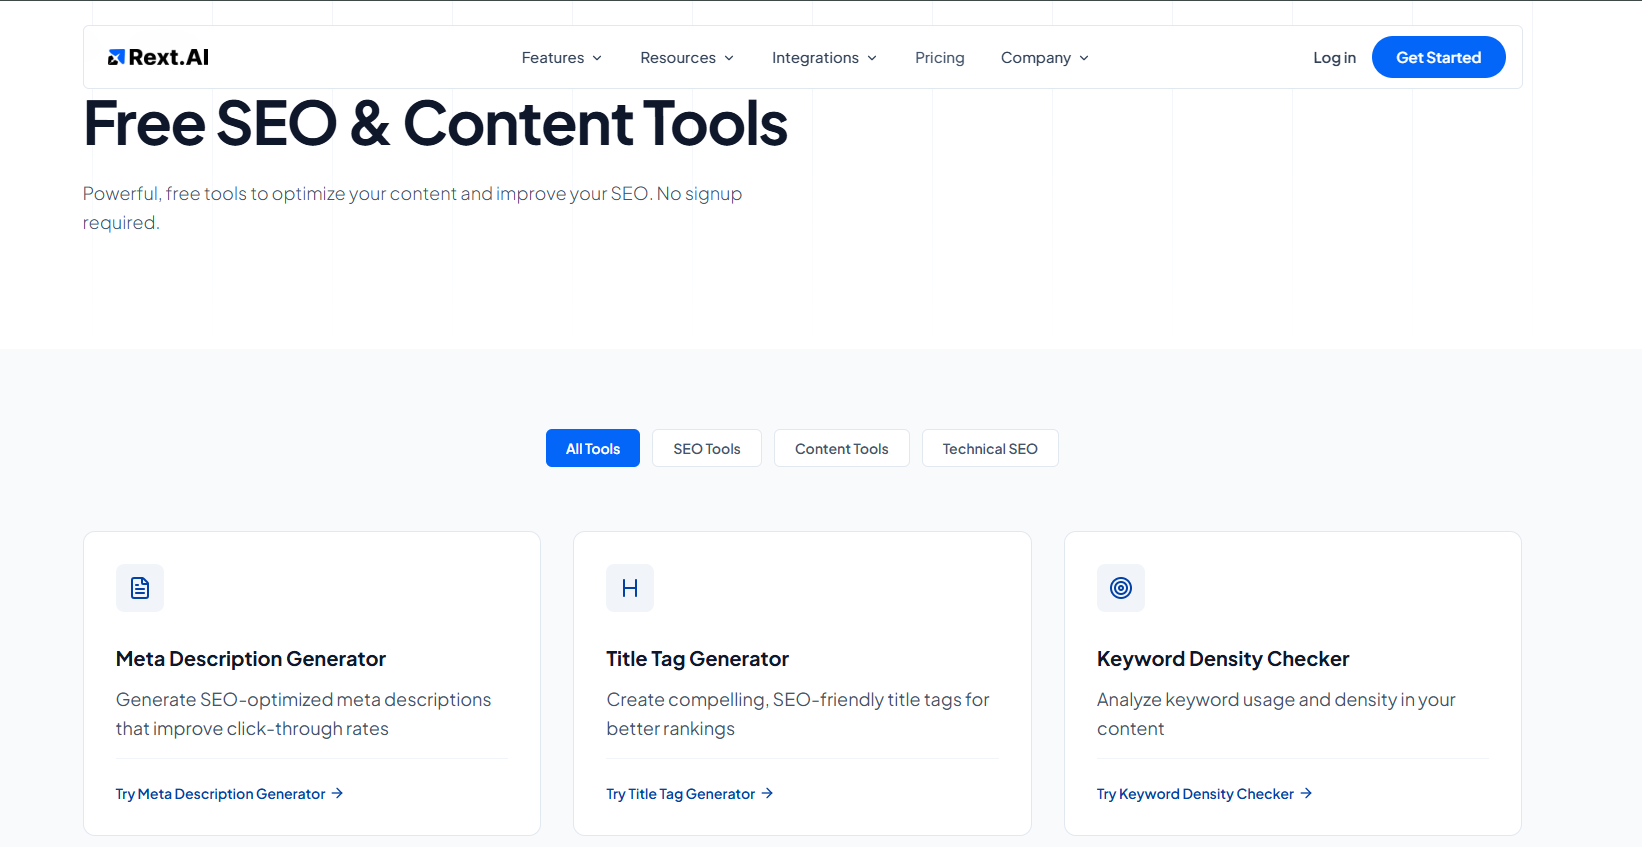Open the Integrations dropdown
The height and width of the screenshot is (847, 1642).
coord(824,58)
